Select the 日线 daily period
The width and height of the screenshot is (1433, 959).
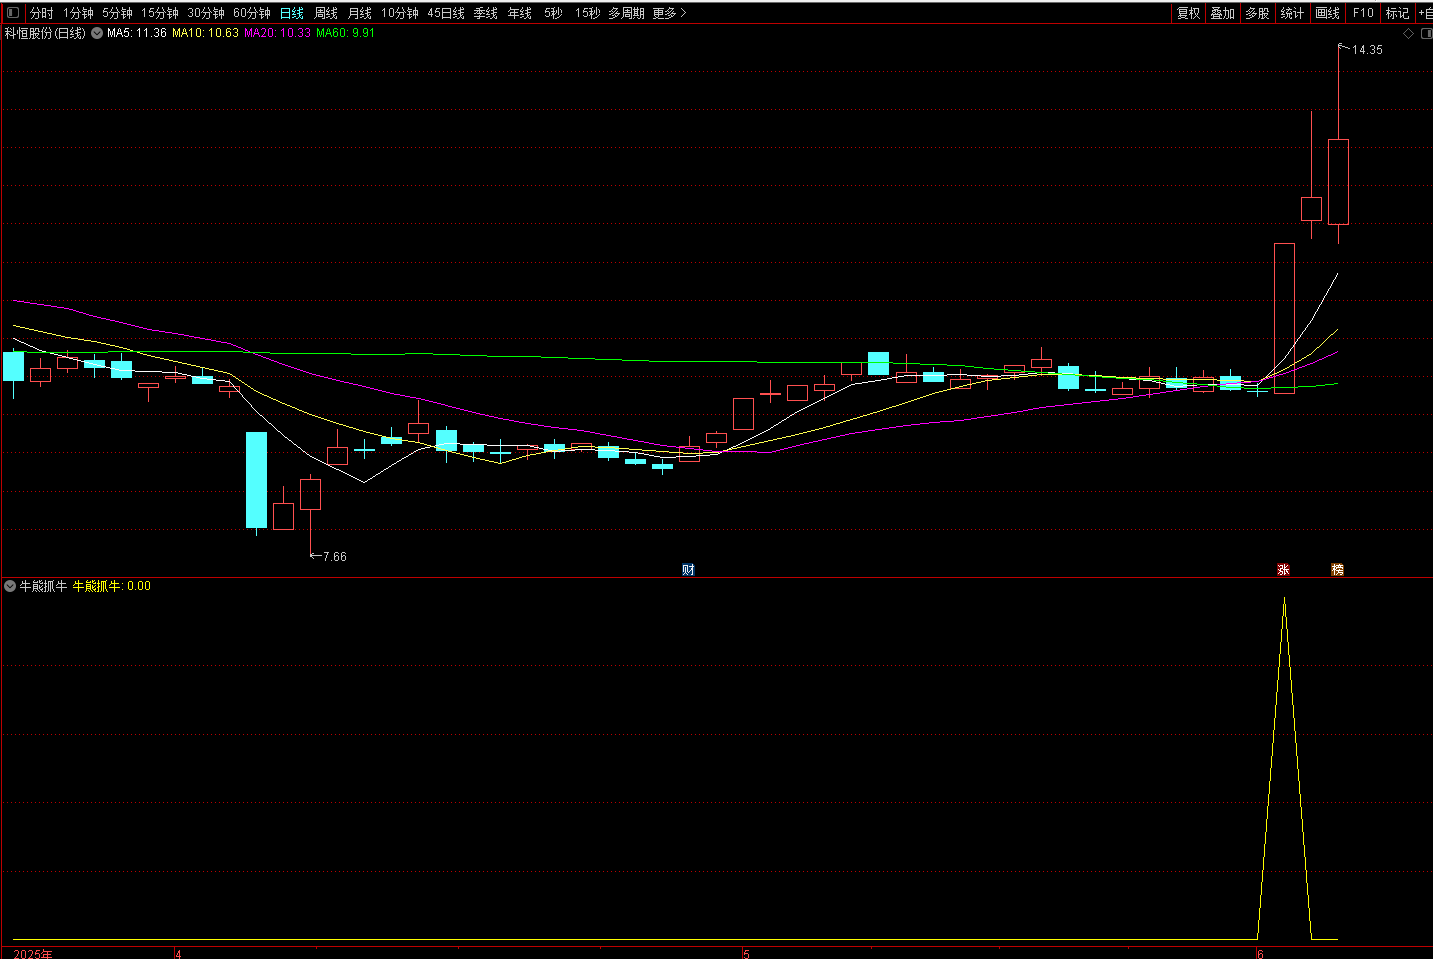[292, 13]
